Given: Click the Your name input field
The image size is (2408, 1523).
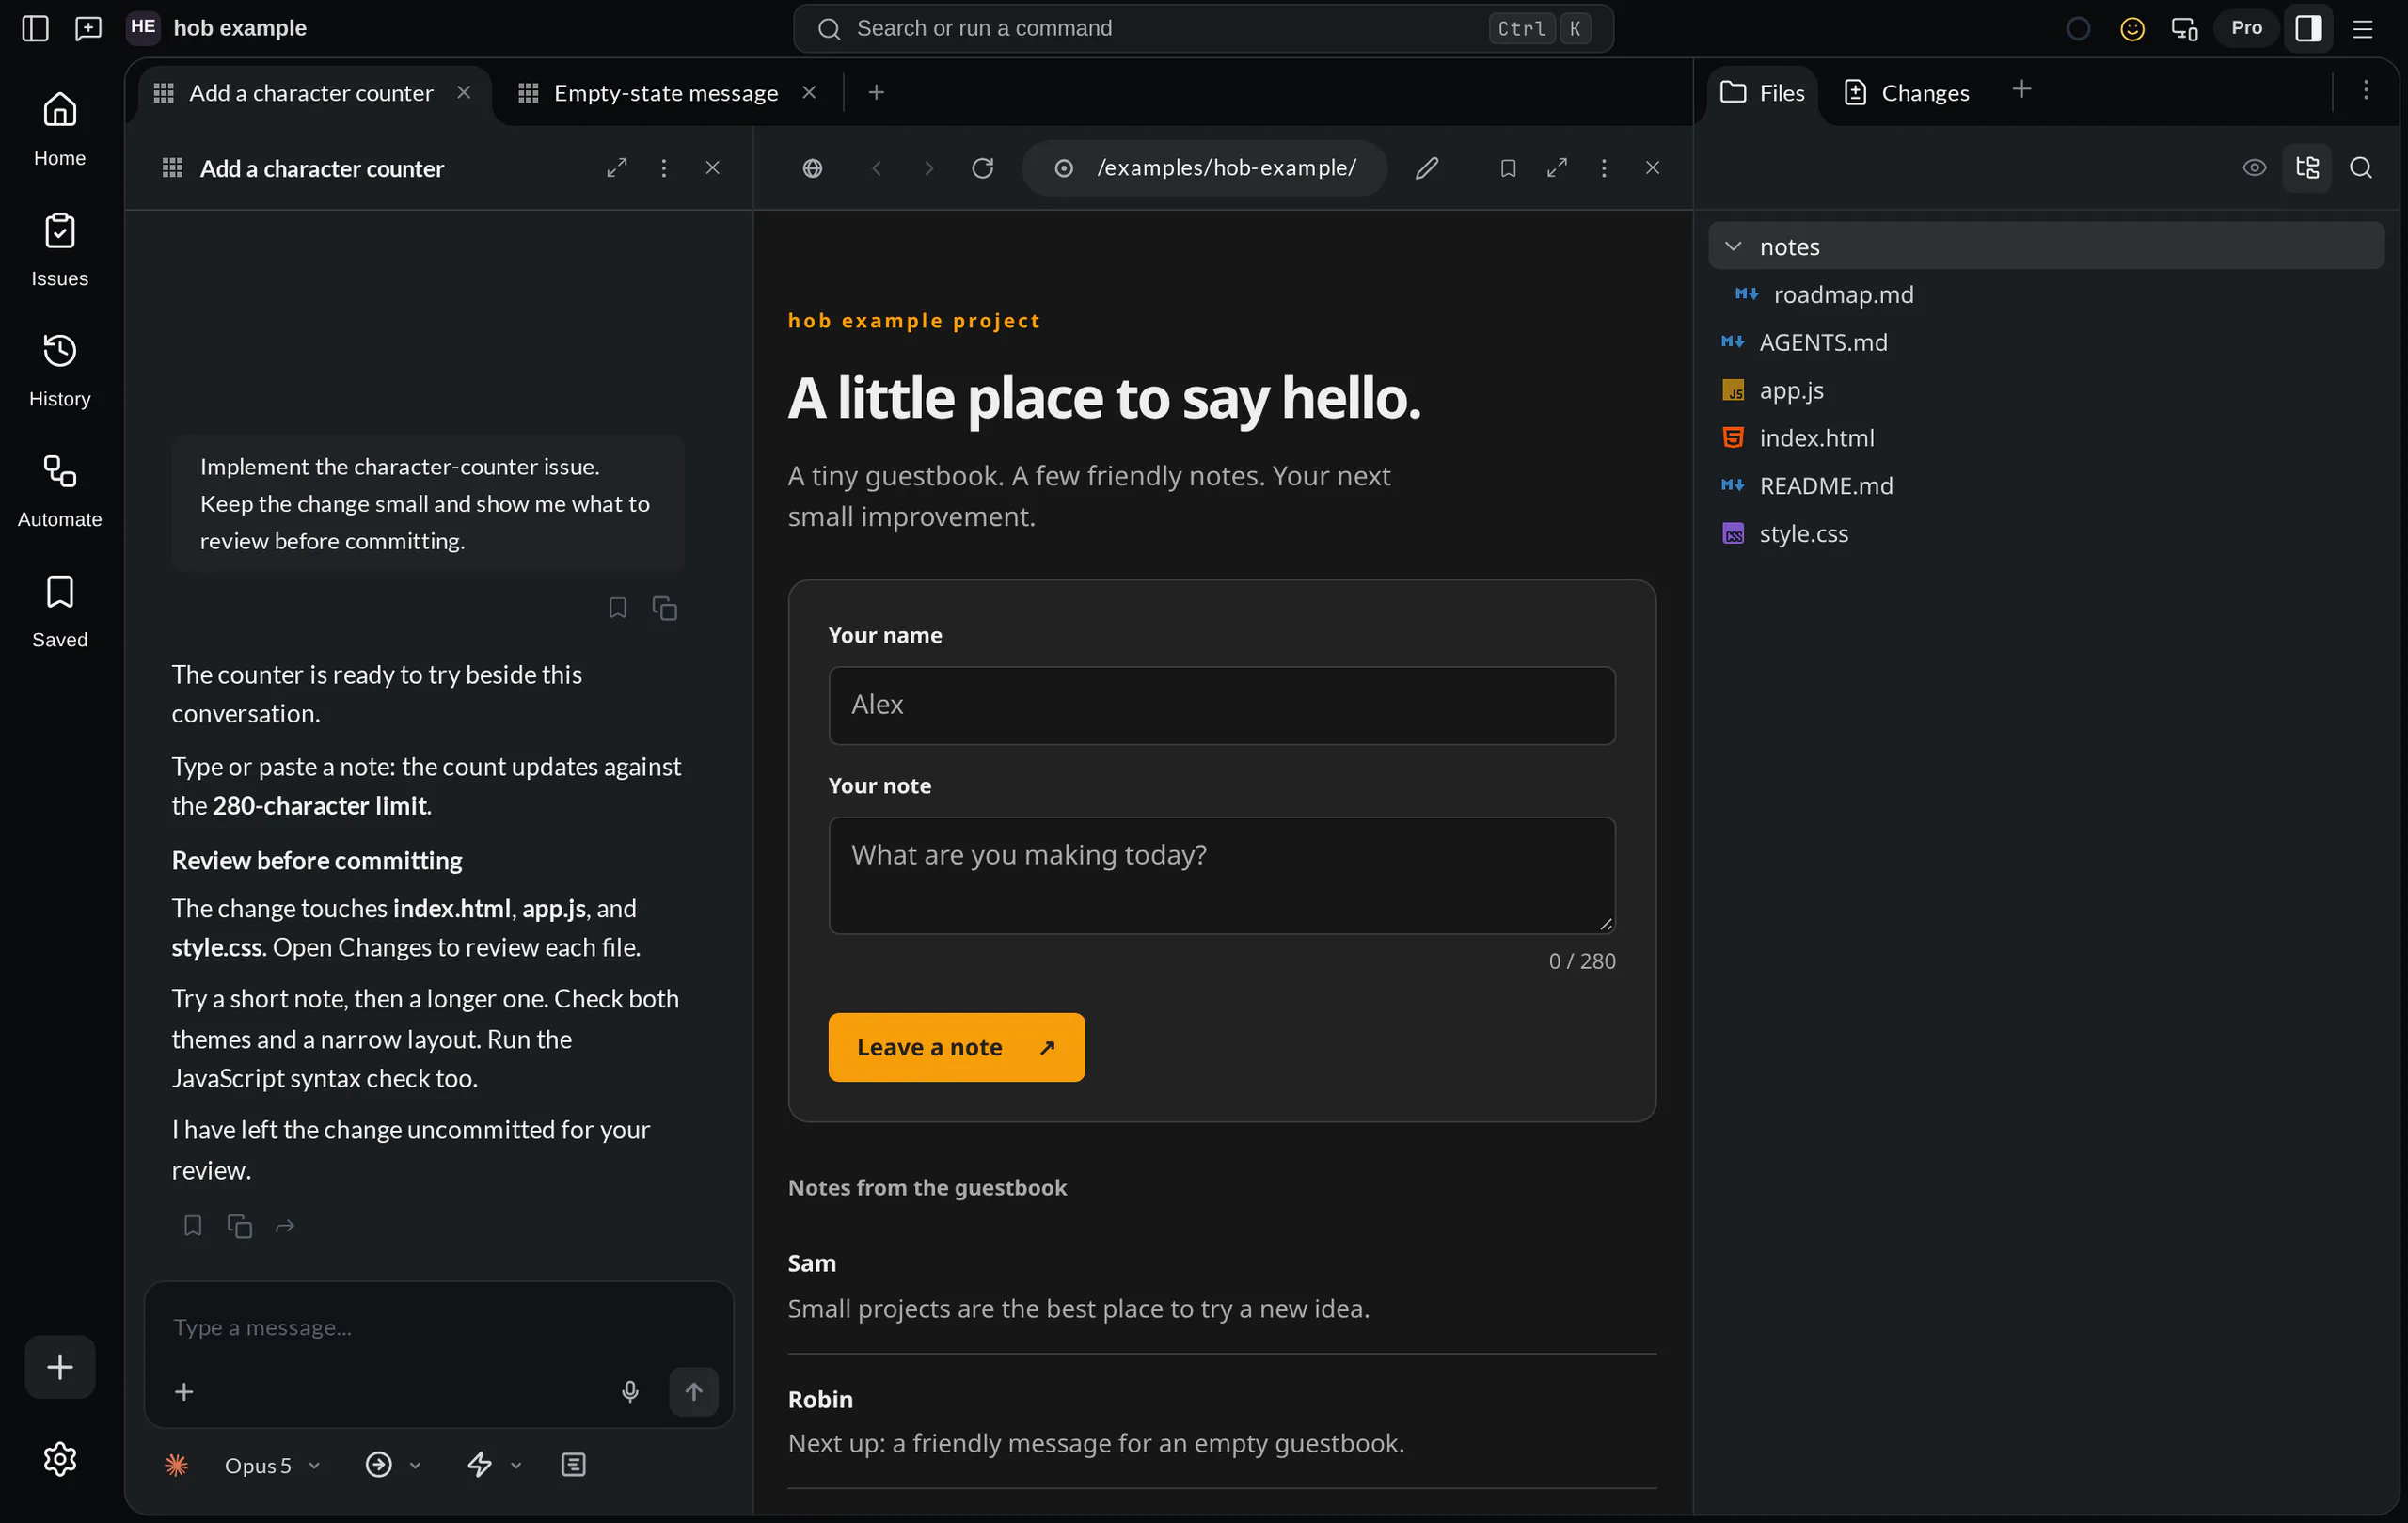Looking at the screenshot, I should coord(1222,705).
